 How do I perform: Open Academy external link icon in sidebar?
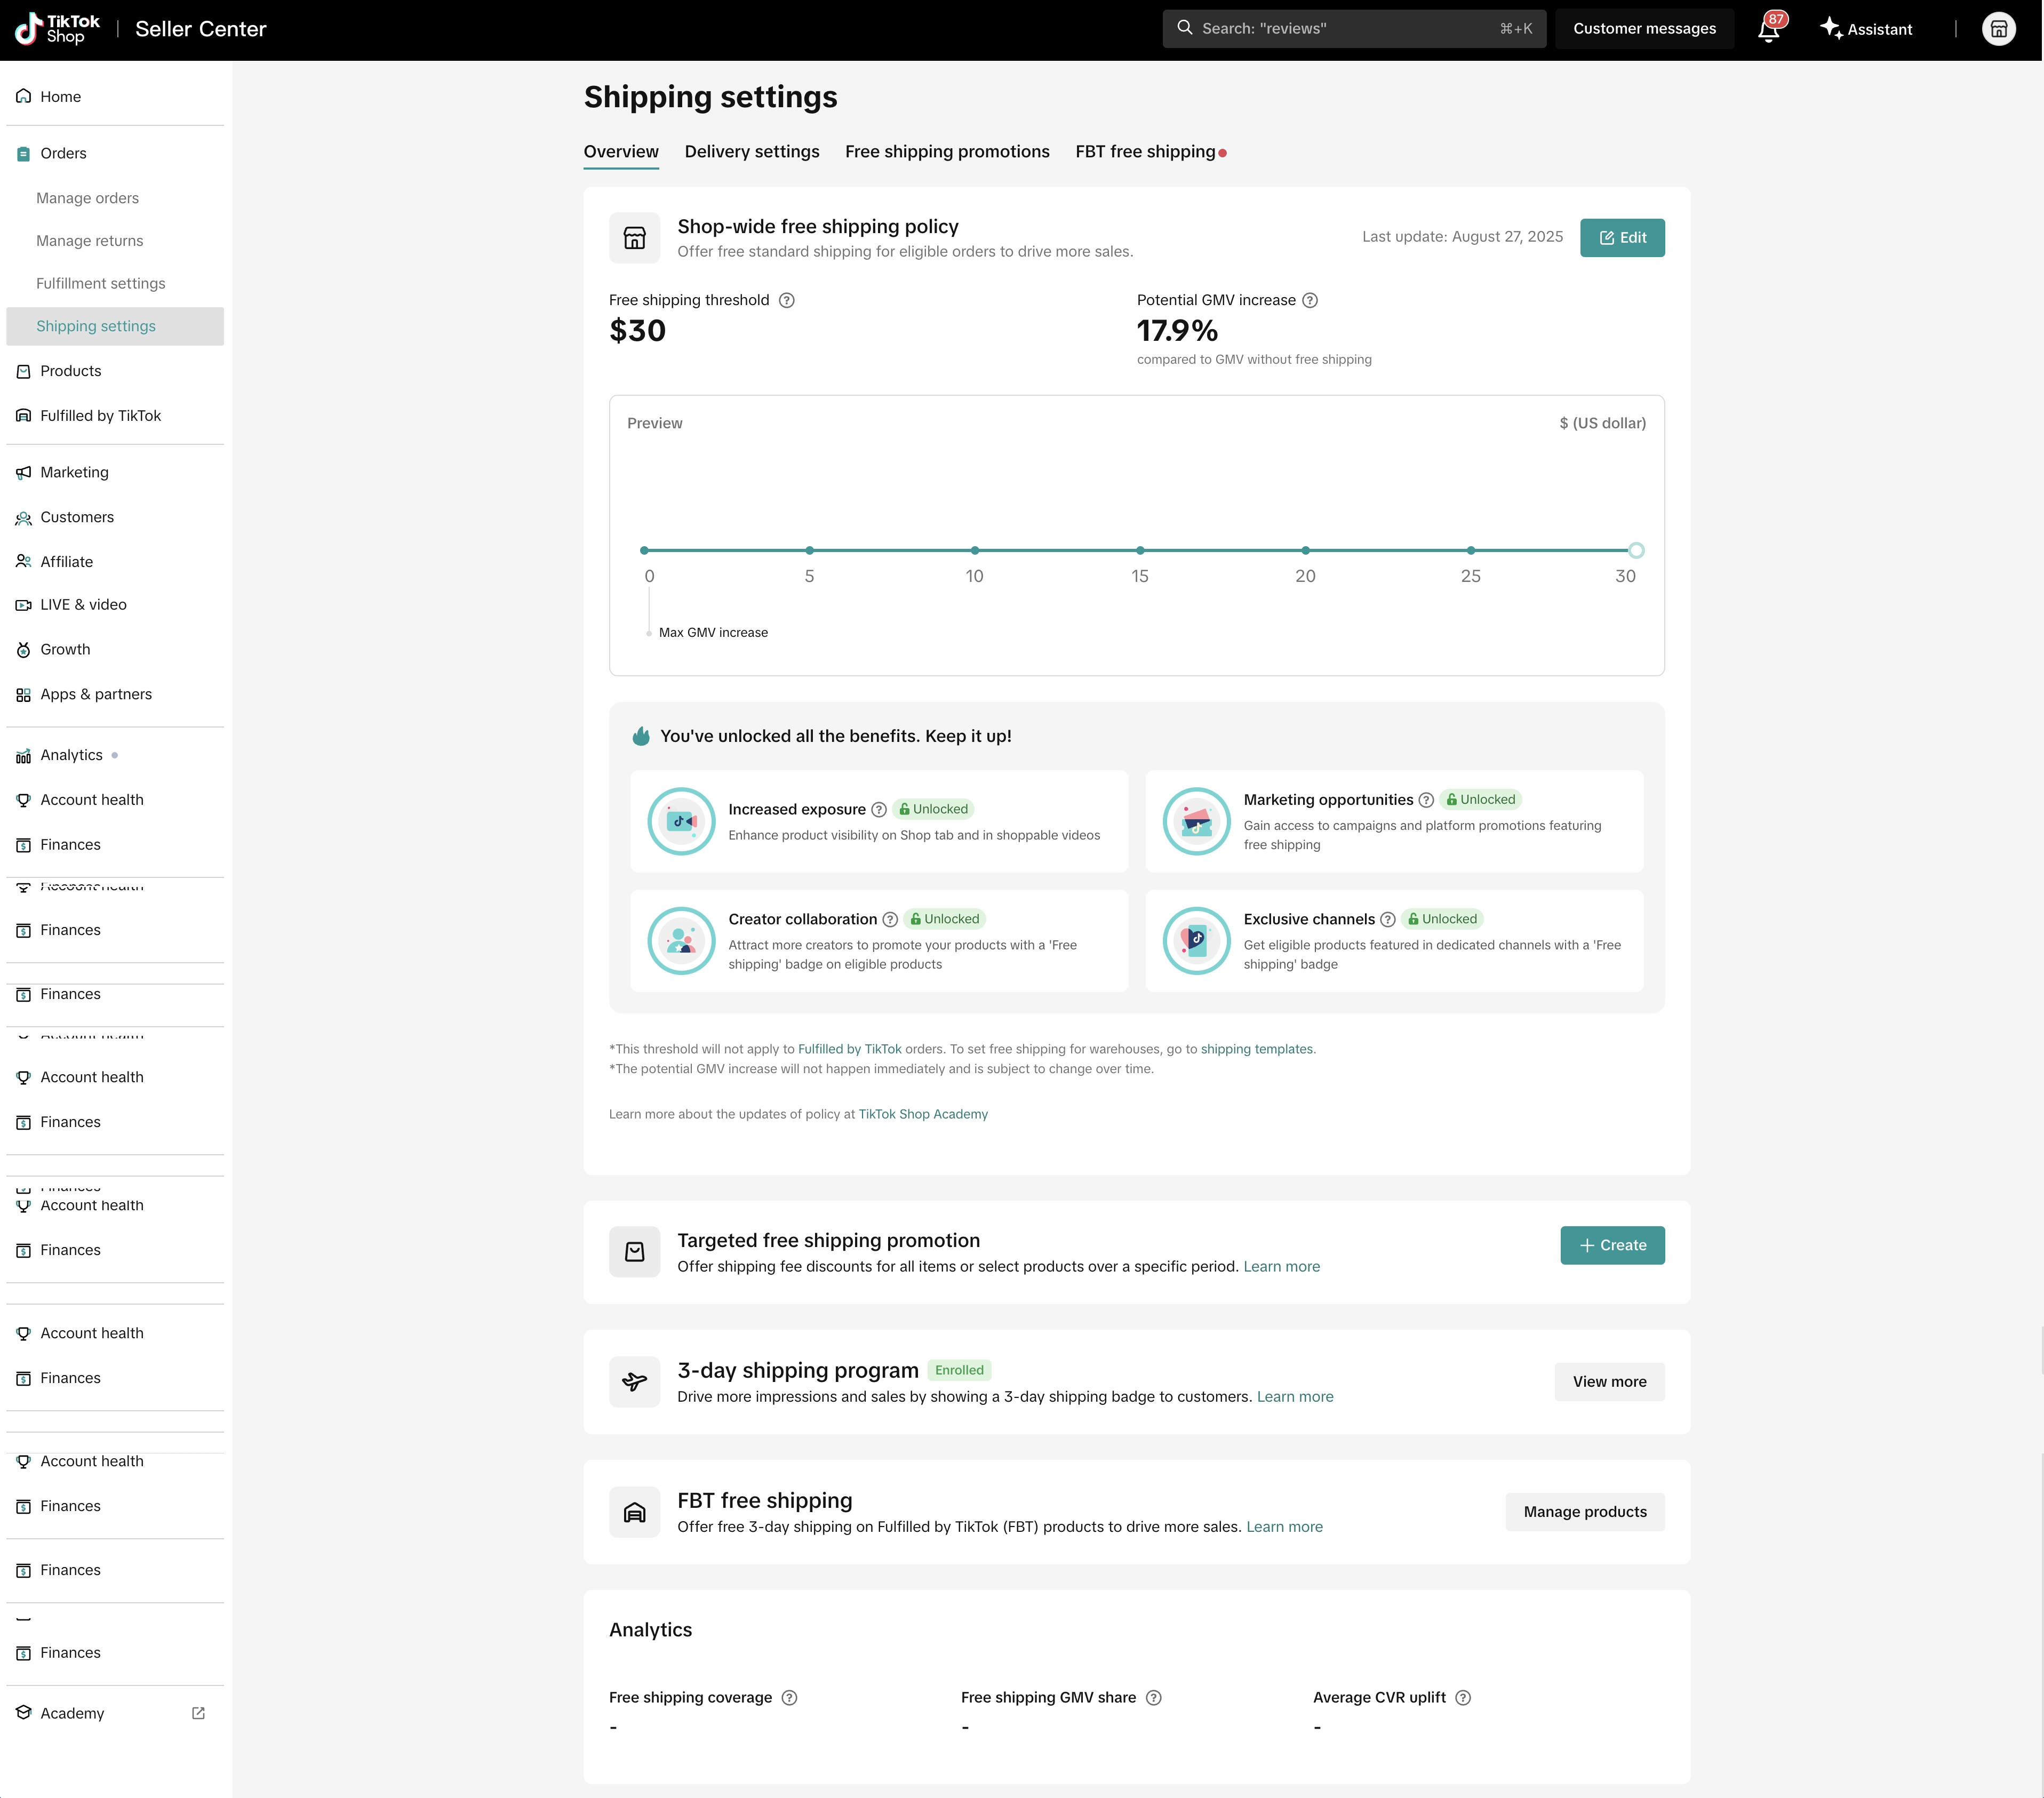click(198, 1713)
